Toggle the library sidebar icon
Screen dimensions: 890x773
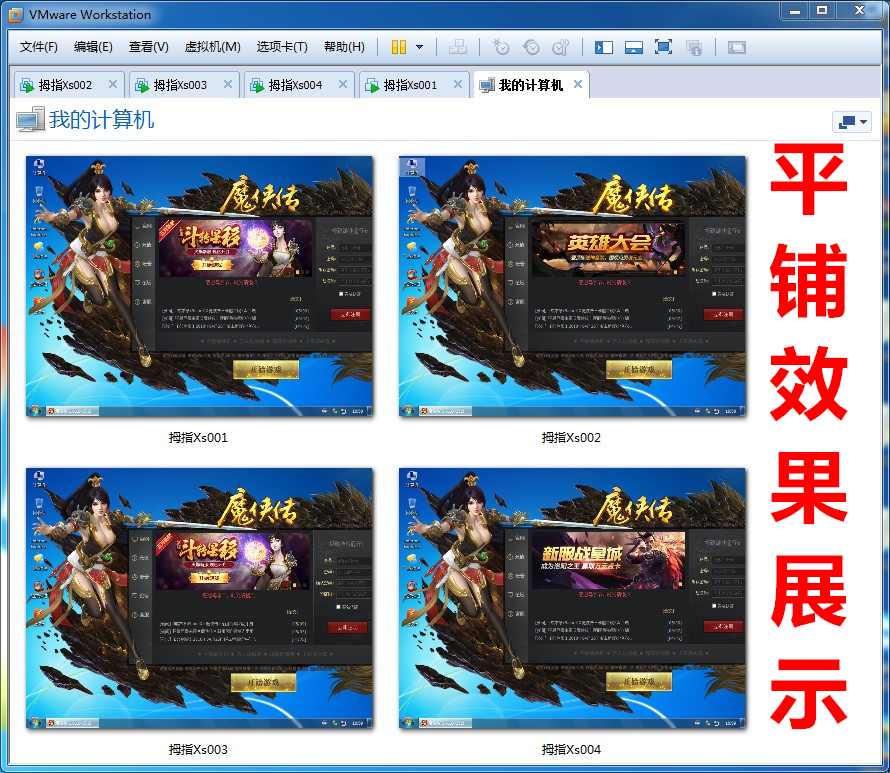point(603,47)
